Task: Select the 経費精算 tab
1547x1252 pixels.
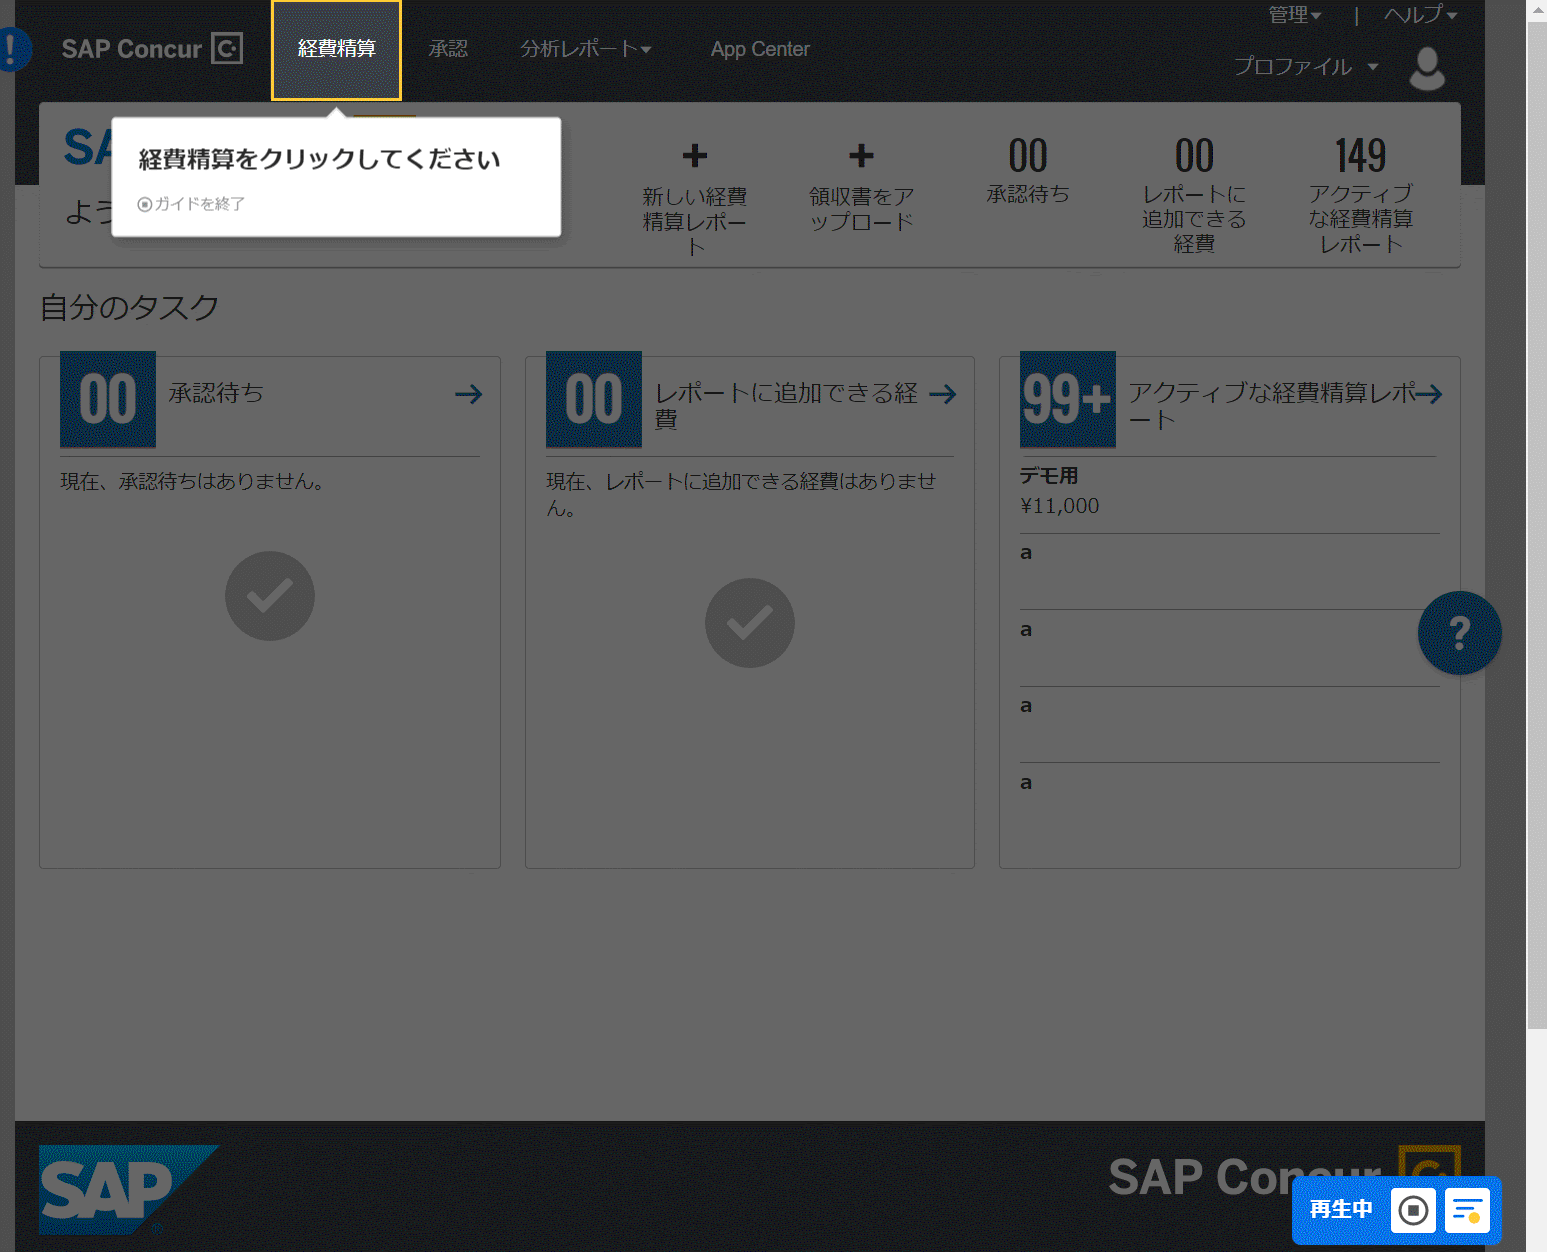Action: pos(336,49)
